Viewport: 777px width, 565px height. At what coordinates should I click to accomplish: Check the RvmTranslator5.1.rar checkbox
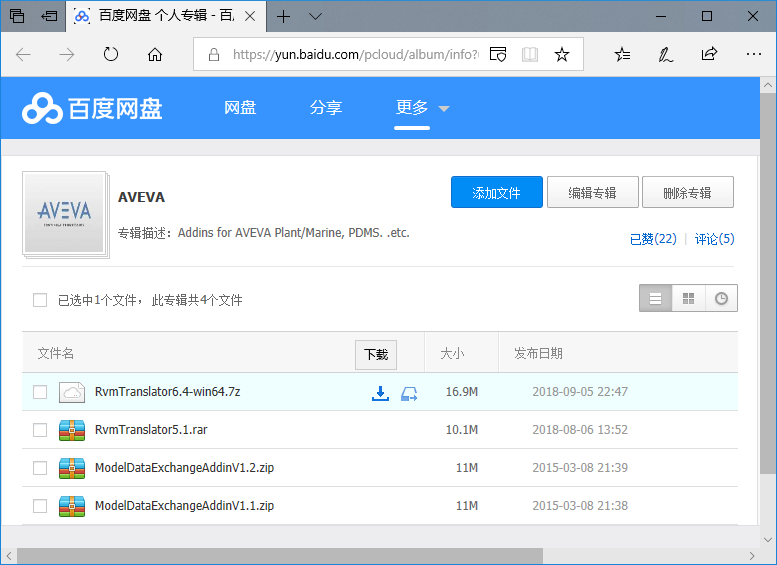(40, 430)
